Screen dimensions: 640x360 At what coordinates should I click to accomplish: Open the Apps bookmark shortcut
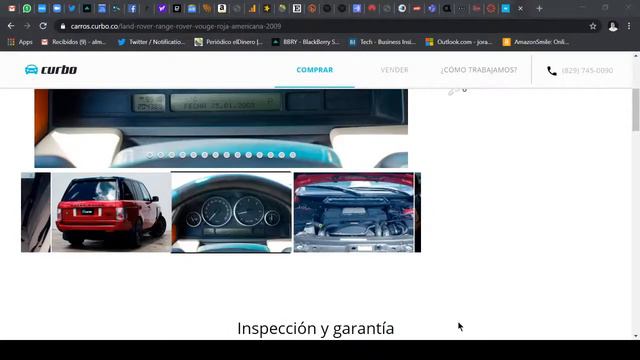(x=20, y=42)
